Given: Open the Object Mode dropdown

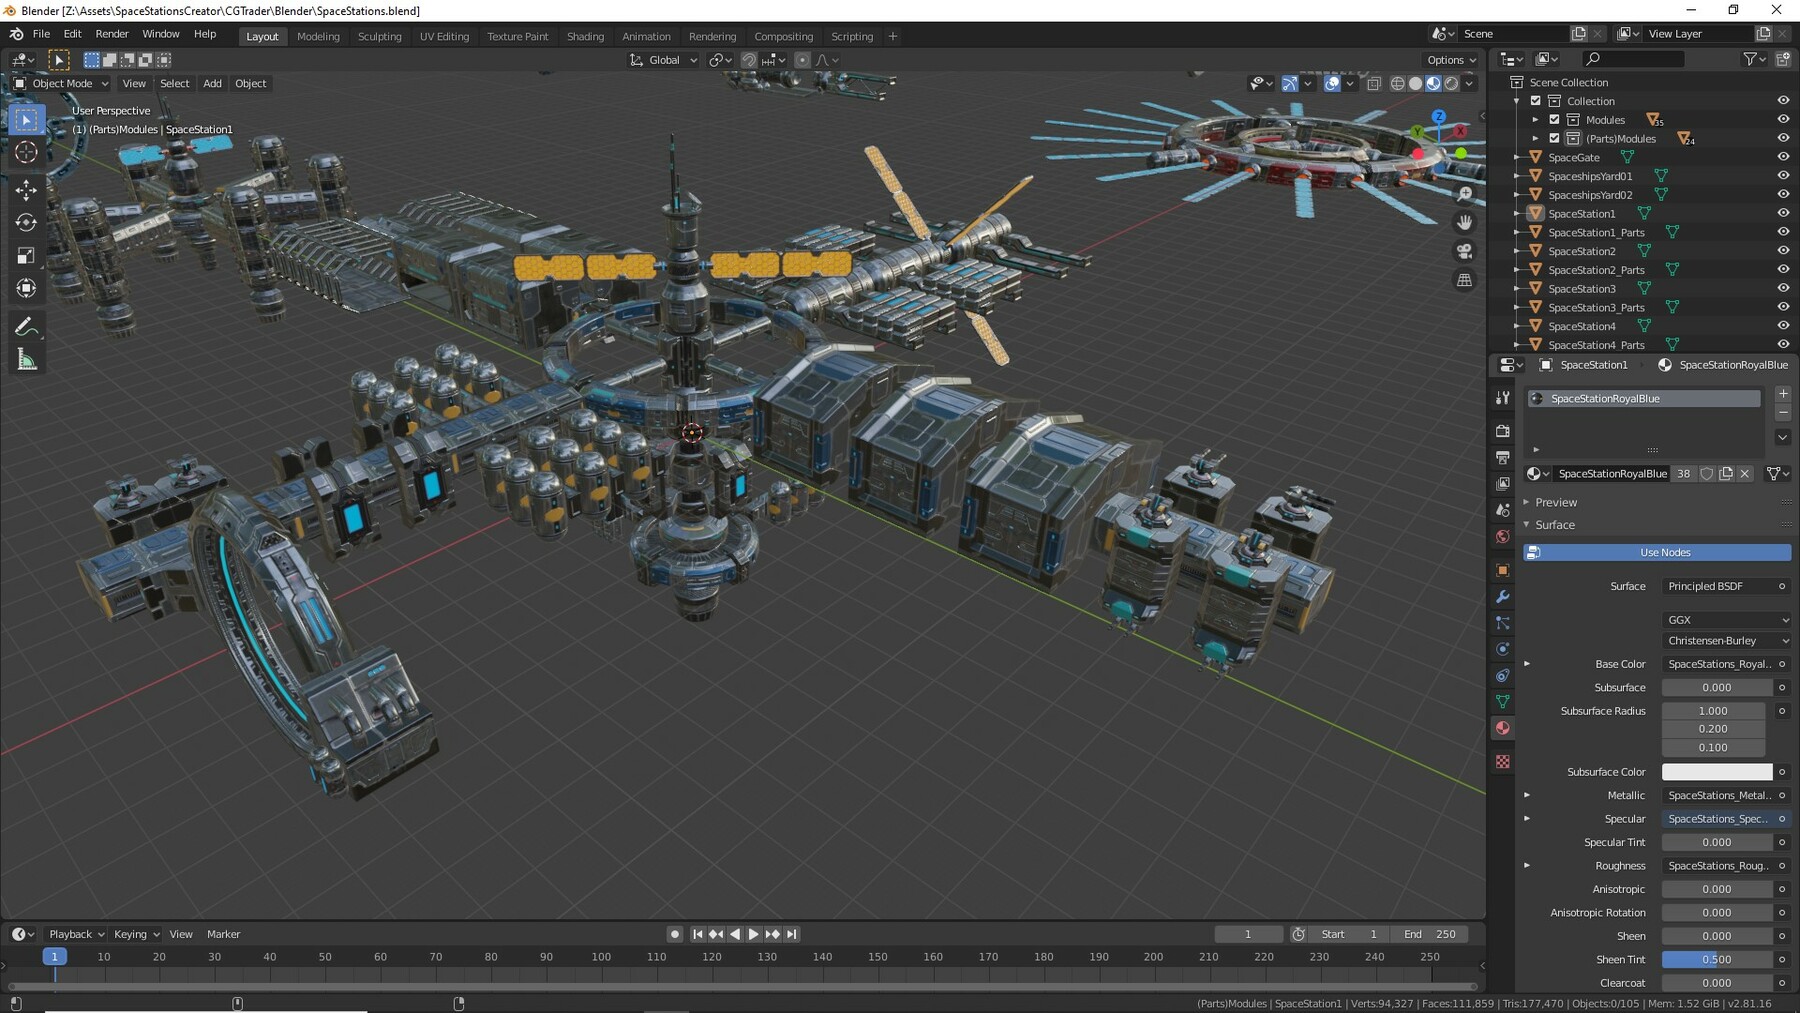Looking at the screenshot, I should pyautogui.click(x=62, y=83).
